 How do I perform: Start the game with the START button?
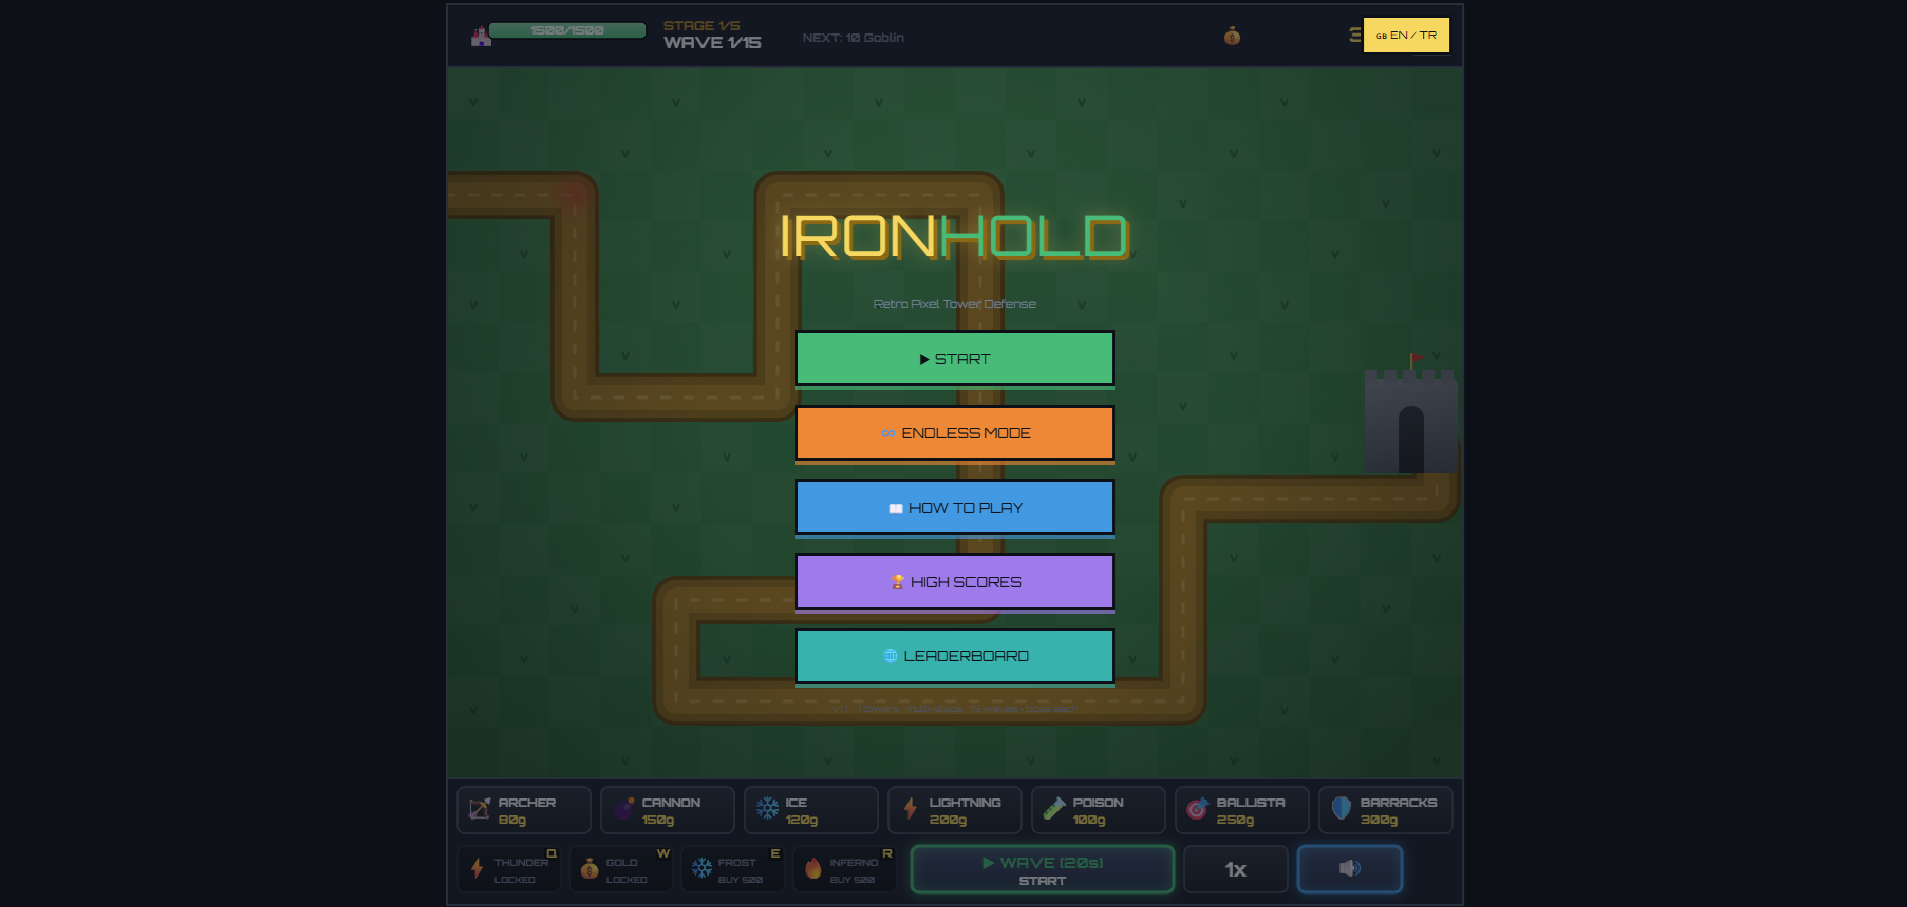[954, 358]
